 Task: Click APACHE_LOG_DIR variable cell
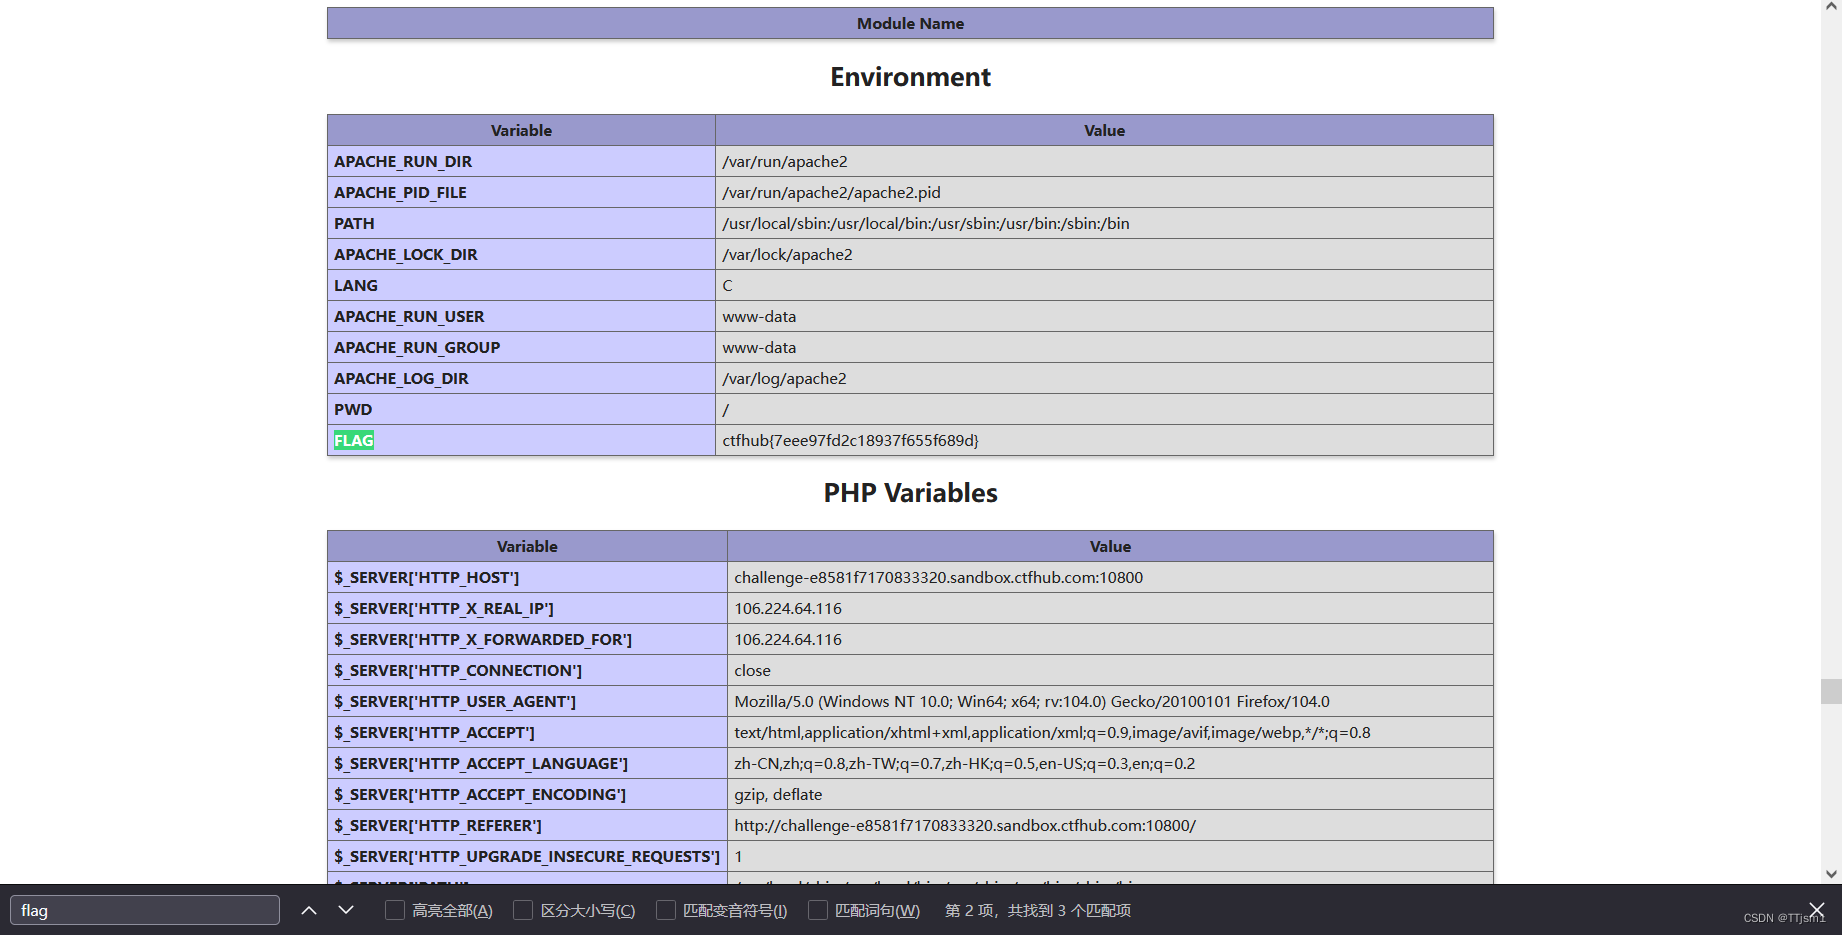(521, 378)
